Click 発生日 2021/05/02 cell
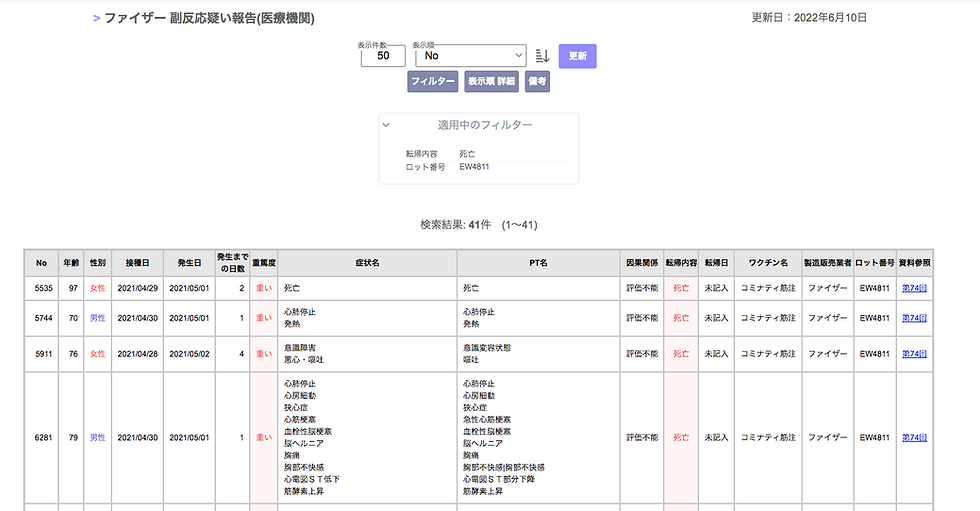The width and height of the screenshot is (980, 511). [x=189, y=354]
